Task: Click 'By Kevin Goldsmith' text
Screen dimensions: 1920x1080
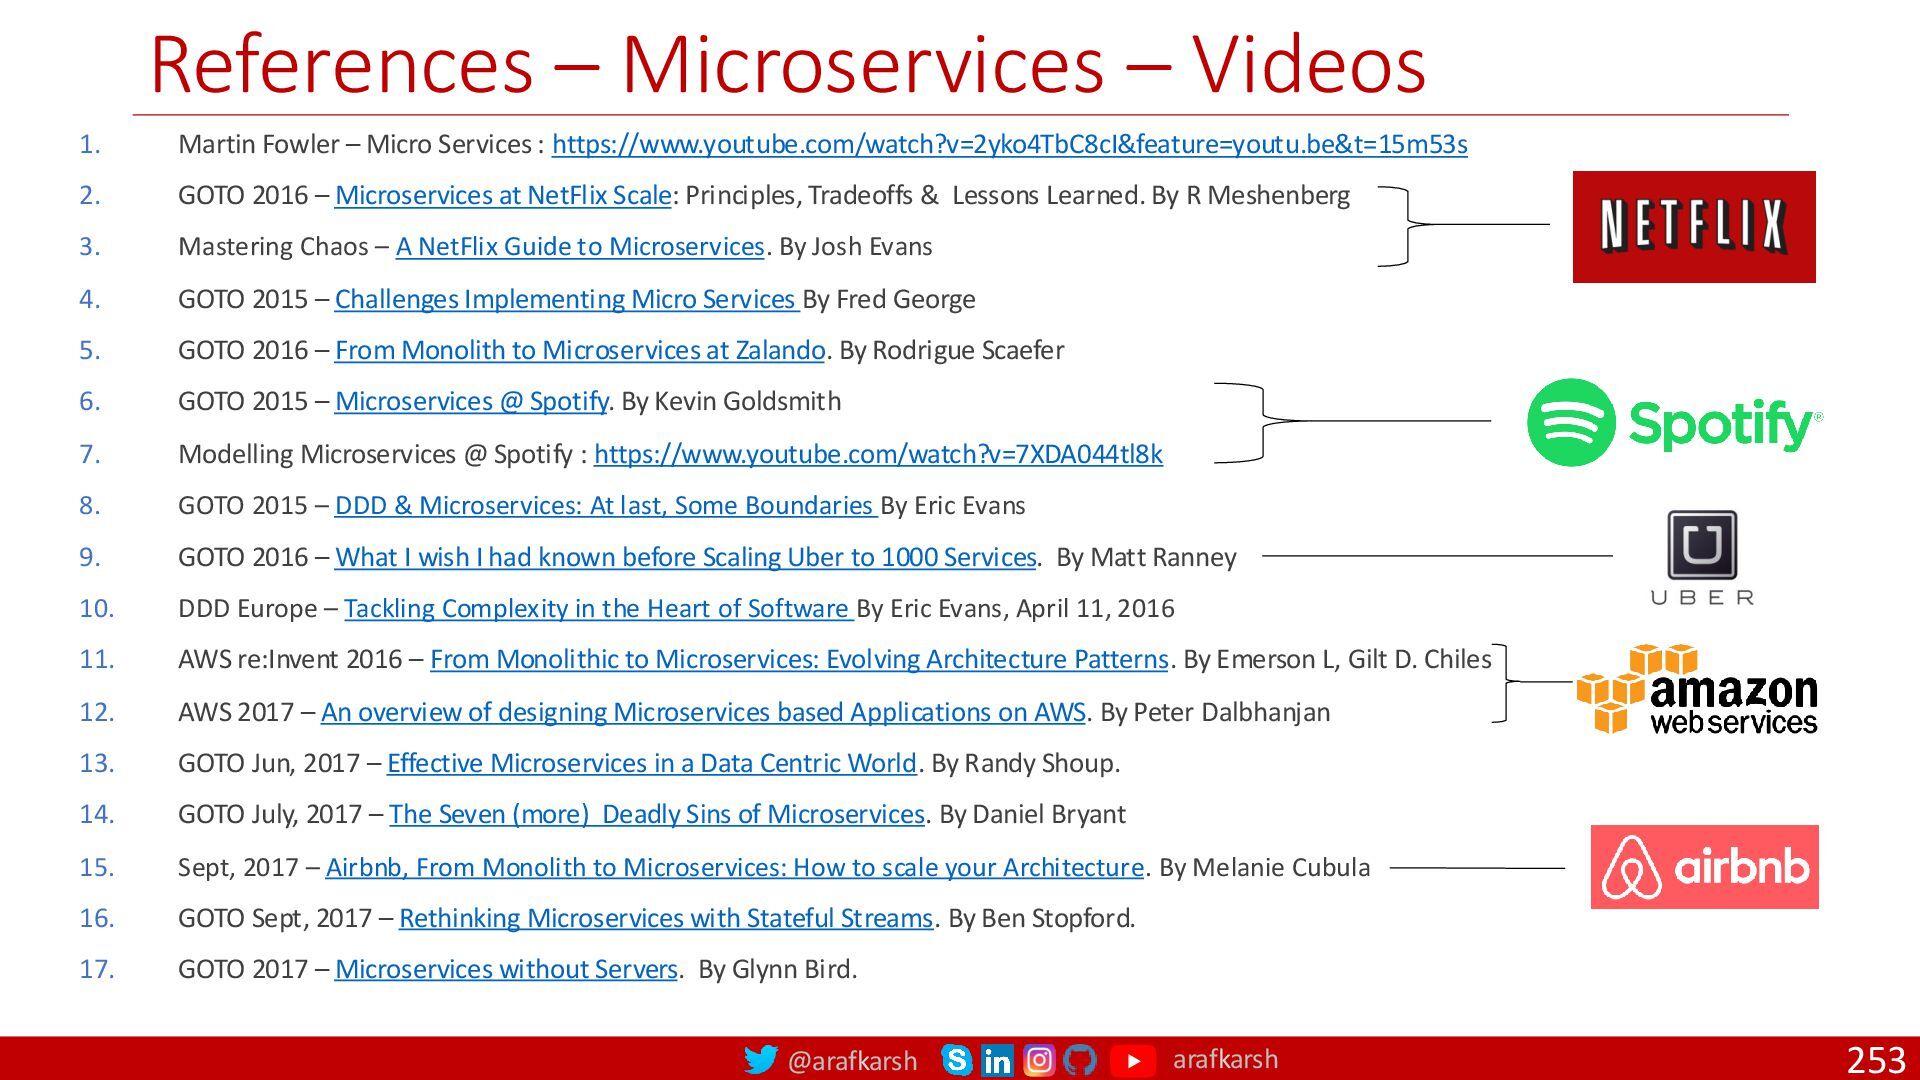Action: [731, 401]
